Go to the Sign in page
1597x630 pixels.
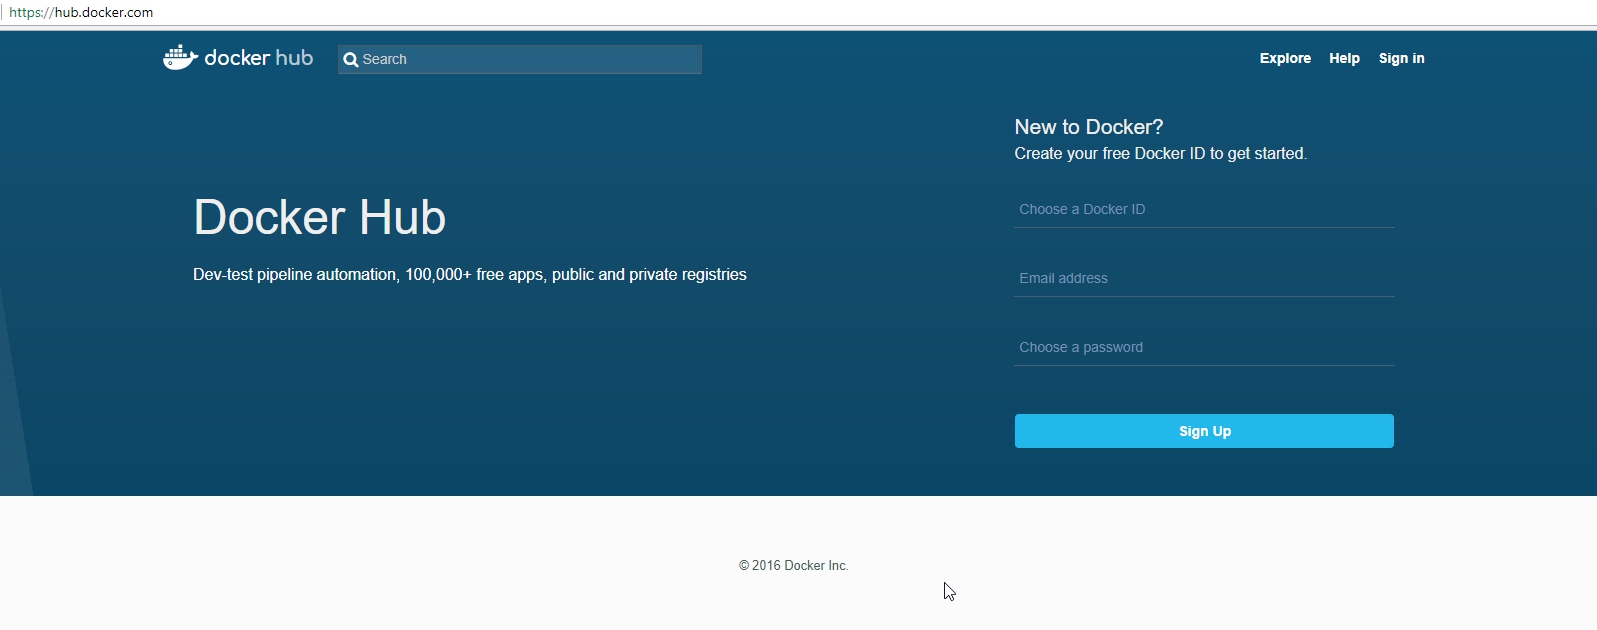click(x=1401, y=58)
